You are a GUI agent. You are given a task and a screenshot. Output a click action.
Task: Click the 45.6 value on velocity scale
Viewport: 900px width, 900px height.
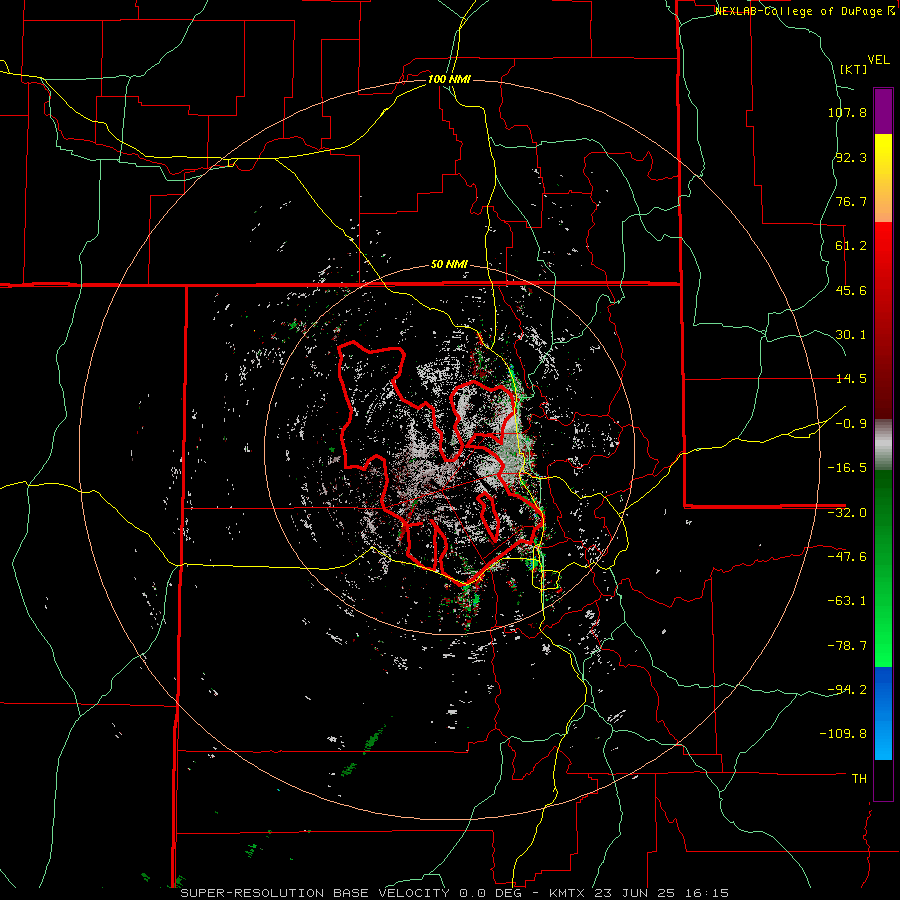click(851, 290)
